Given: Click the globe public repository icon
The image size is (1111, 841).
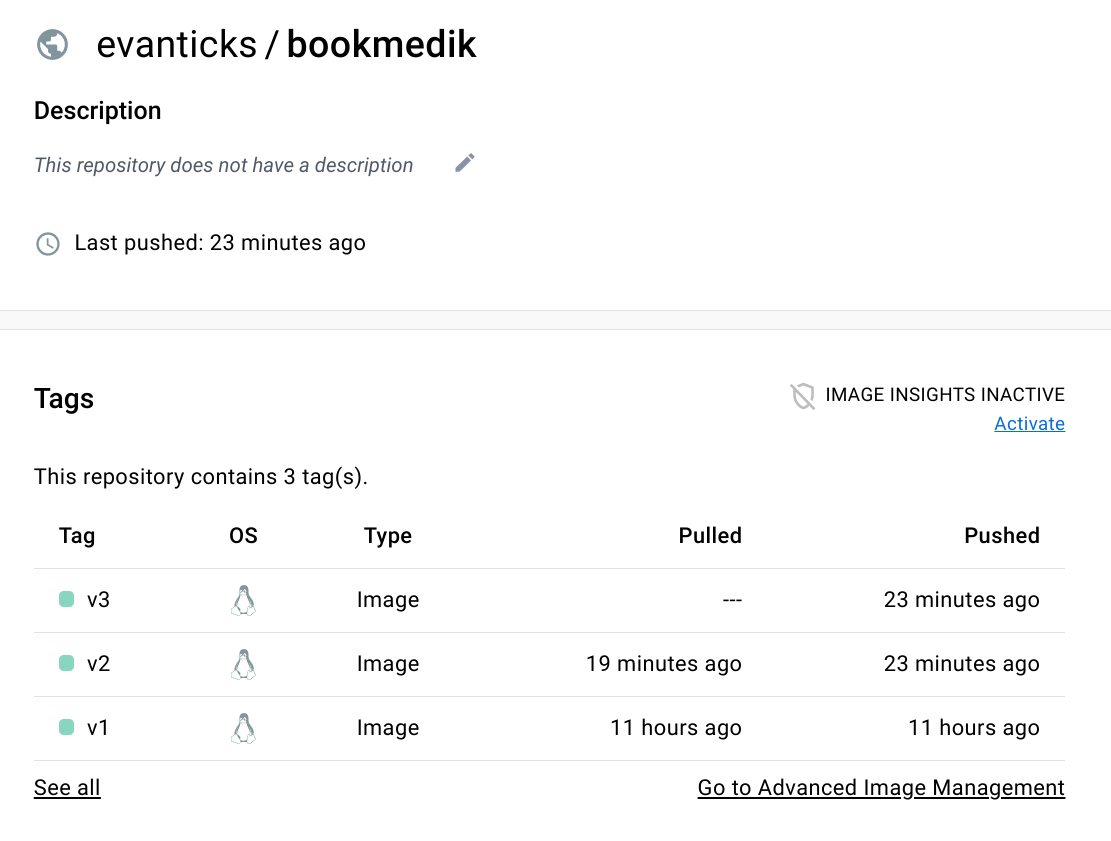Looking at the screenshot, I should (x=52, y=45).
